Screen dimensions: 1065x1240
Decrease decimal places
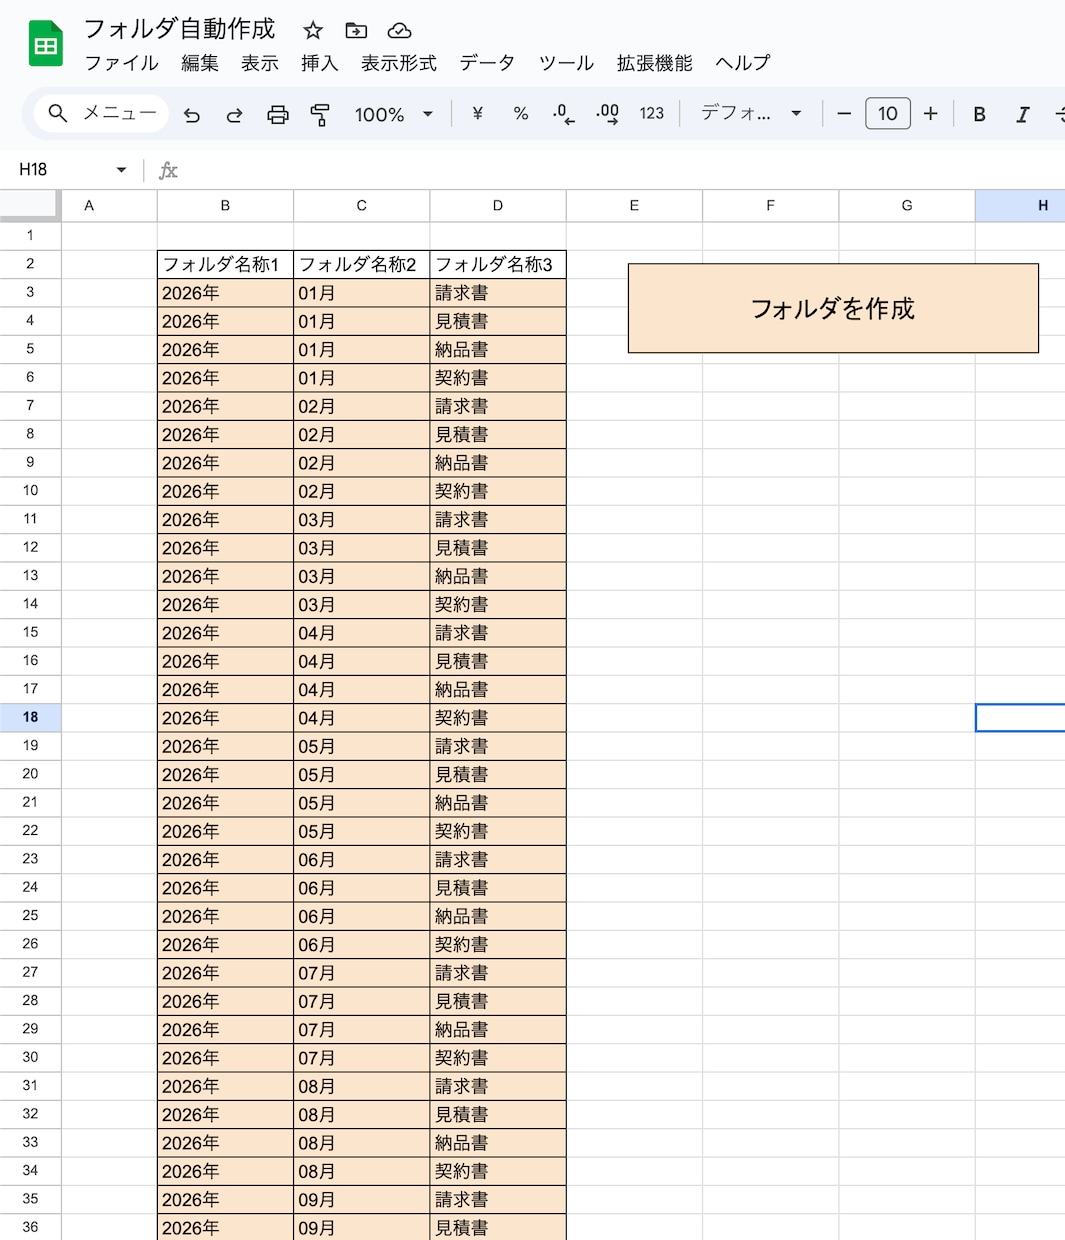(564, 114)
